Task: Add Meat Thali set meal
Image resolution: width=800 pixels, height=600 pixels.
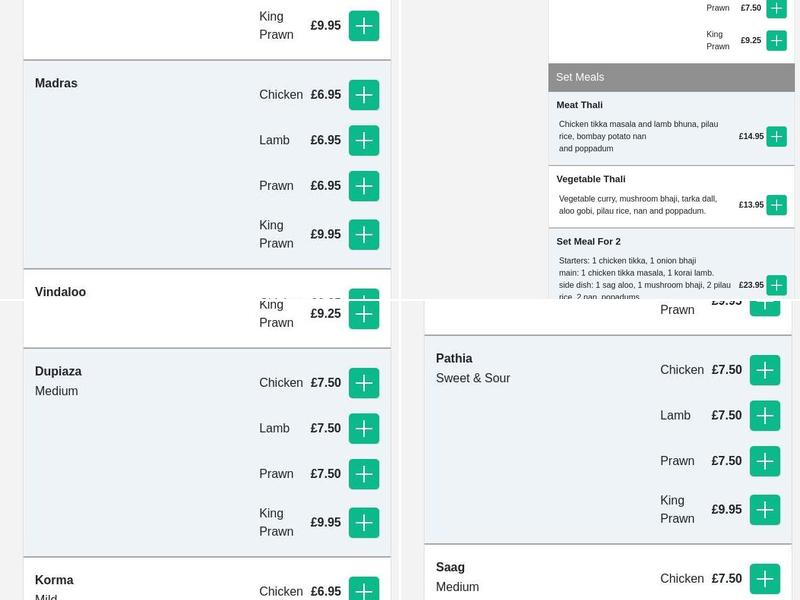Action: [776, 137]
